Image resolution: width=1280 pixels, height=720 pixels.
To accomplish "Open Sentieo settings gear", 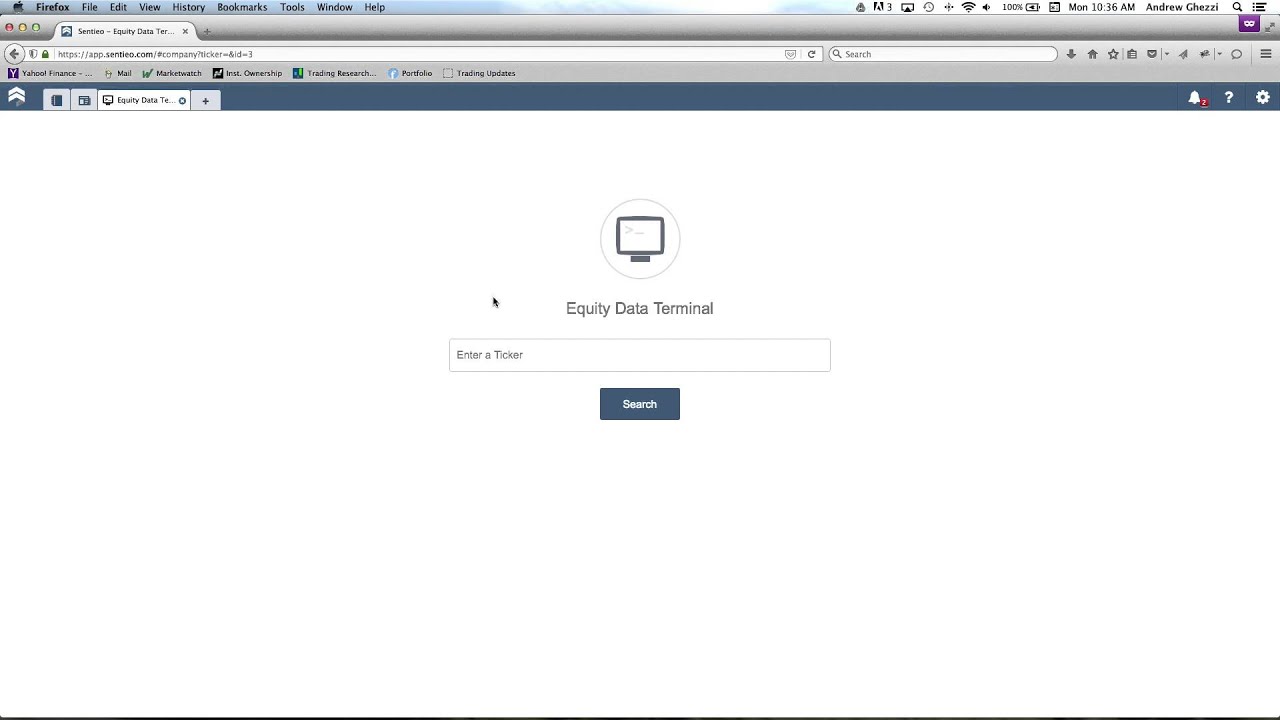I will [x=1263, y=97].
